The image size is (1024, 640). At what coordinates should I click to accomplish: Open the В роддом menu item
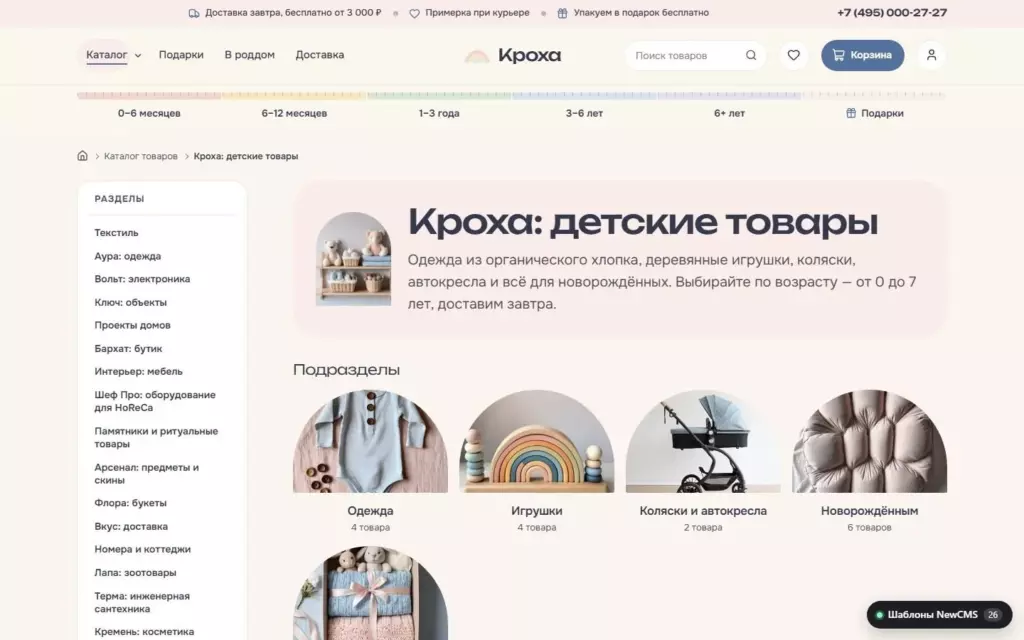click(x=249, y=55)
